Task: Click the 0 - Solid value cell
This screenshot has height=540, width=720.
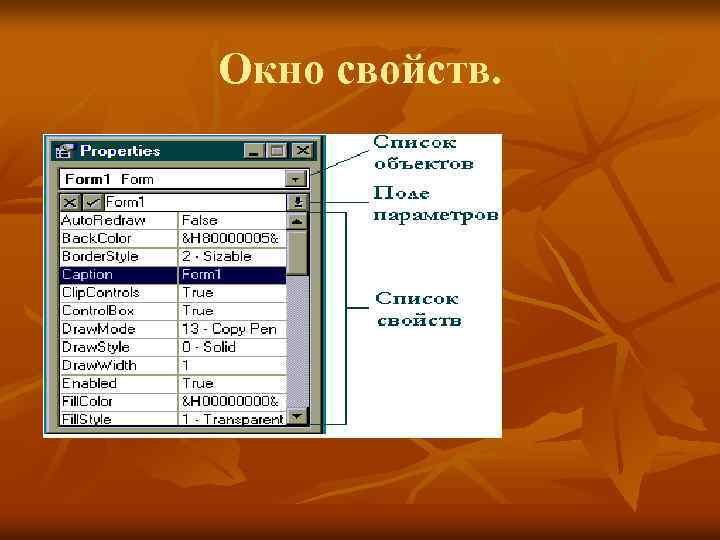Action: pos(232,347)
